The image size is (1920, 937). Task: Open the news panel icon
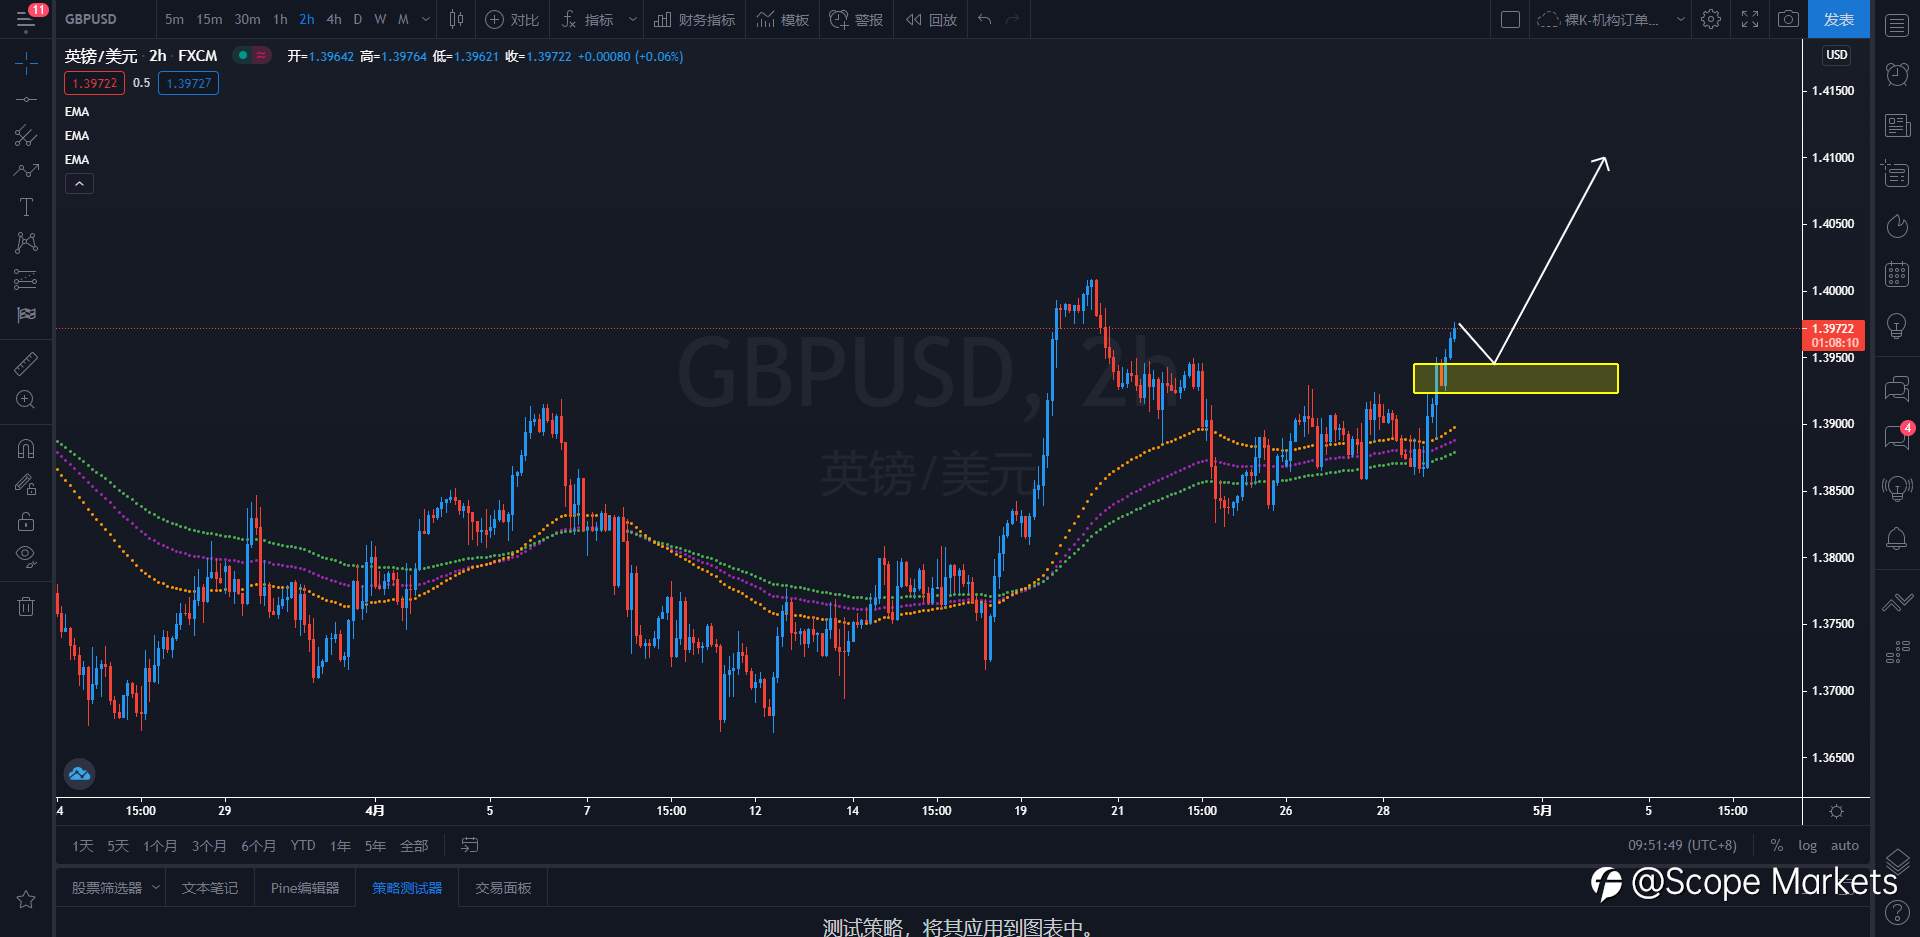tap(1897, 125)
